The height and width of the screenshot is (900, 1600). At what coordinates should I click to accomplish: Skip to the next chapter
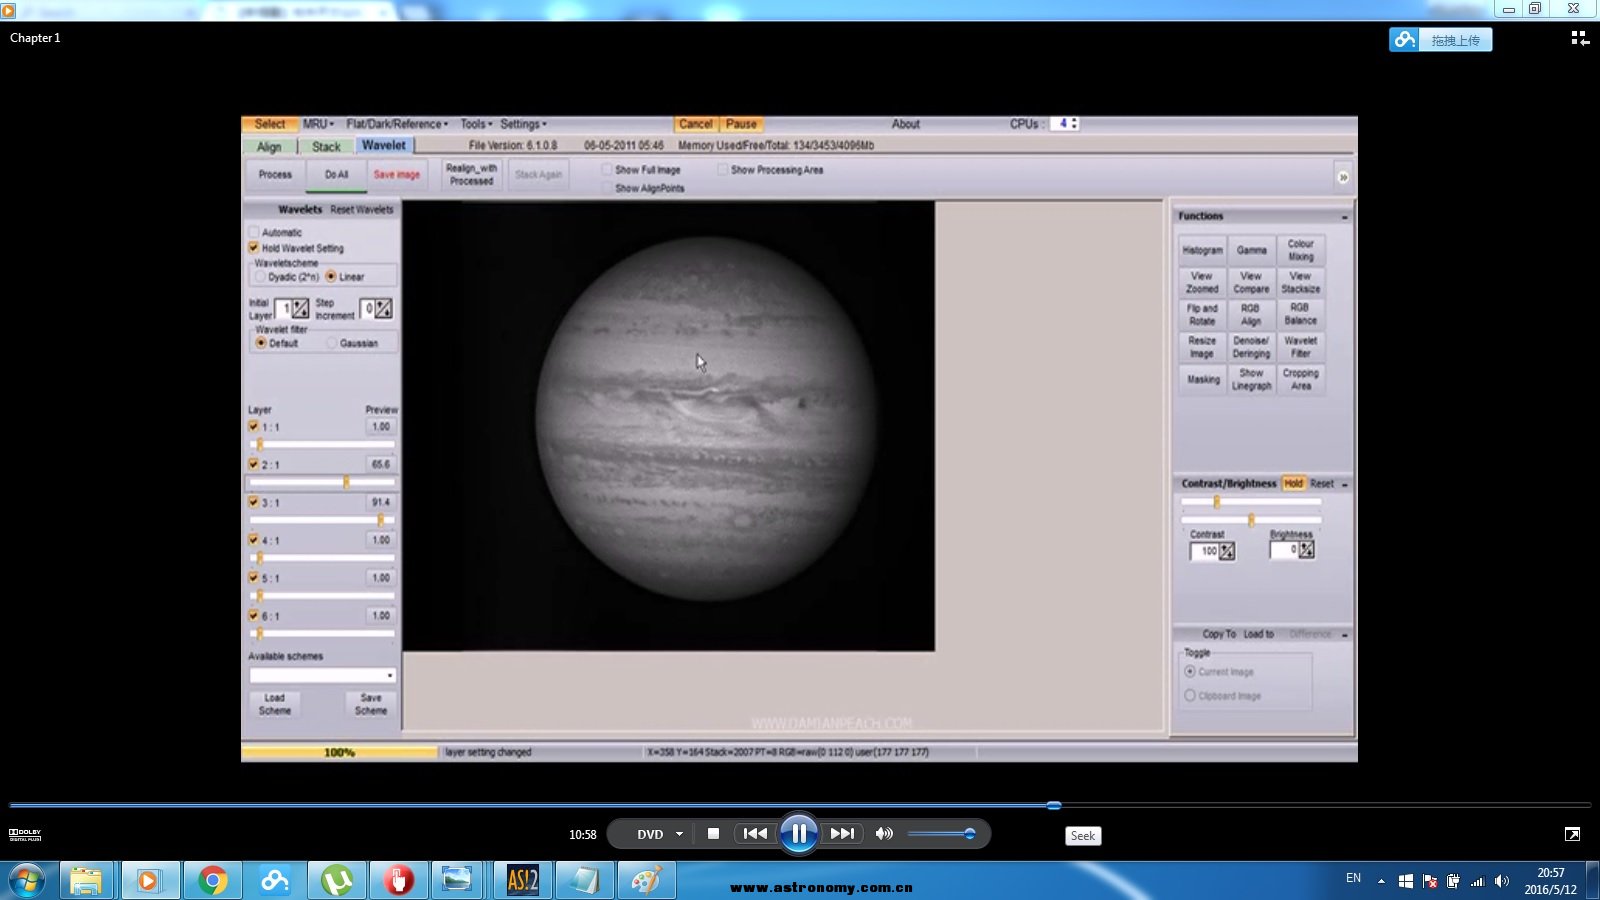click(x=843, y=833)
